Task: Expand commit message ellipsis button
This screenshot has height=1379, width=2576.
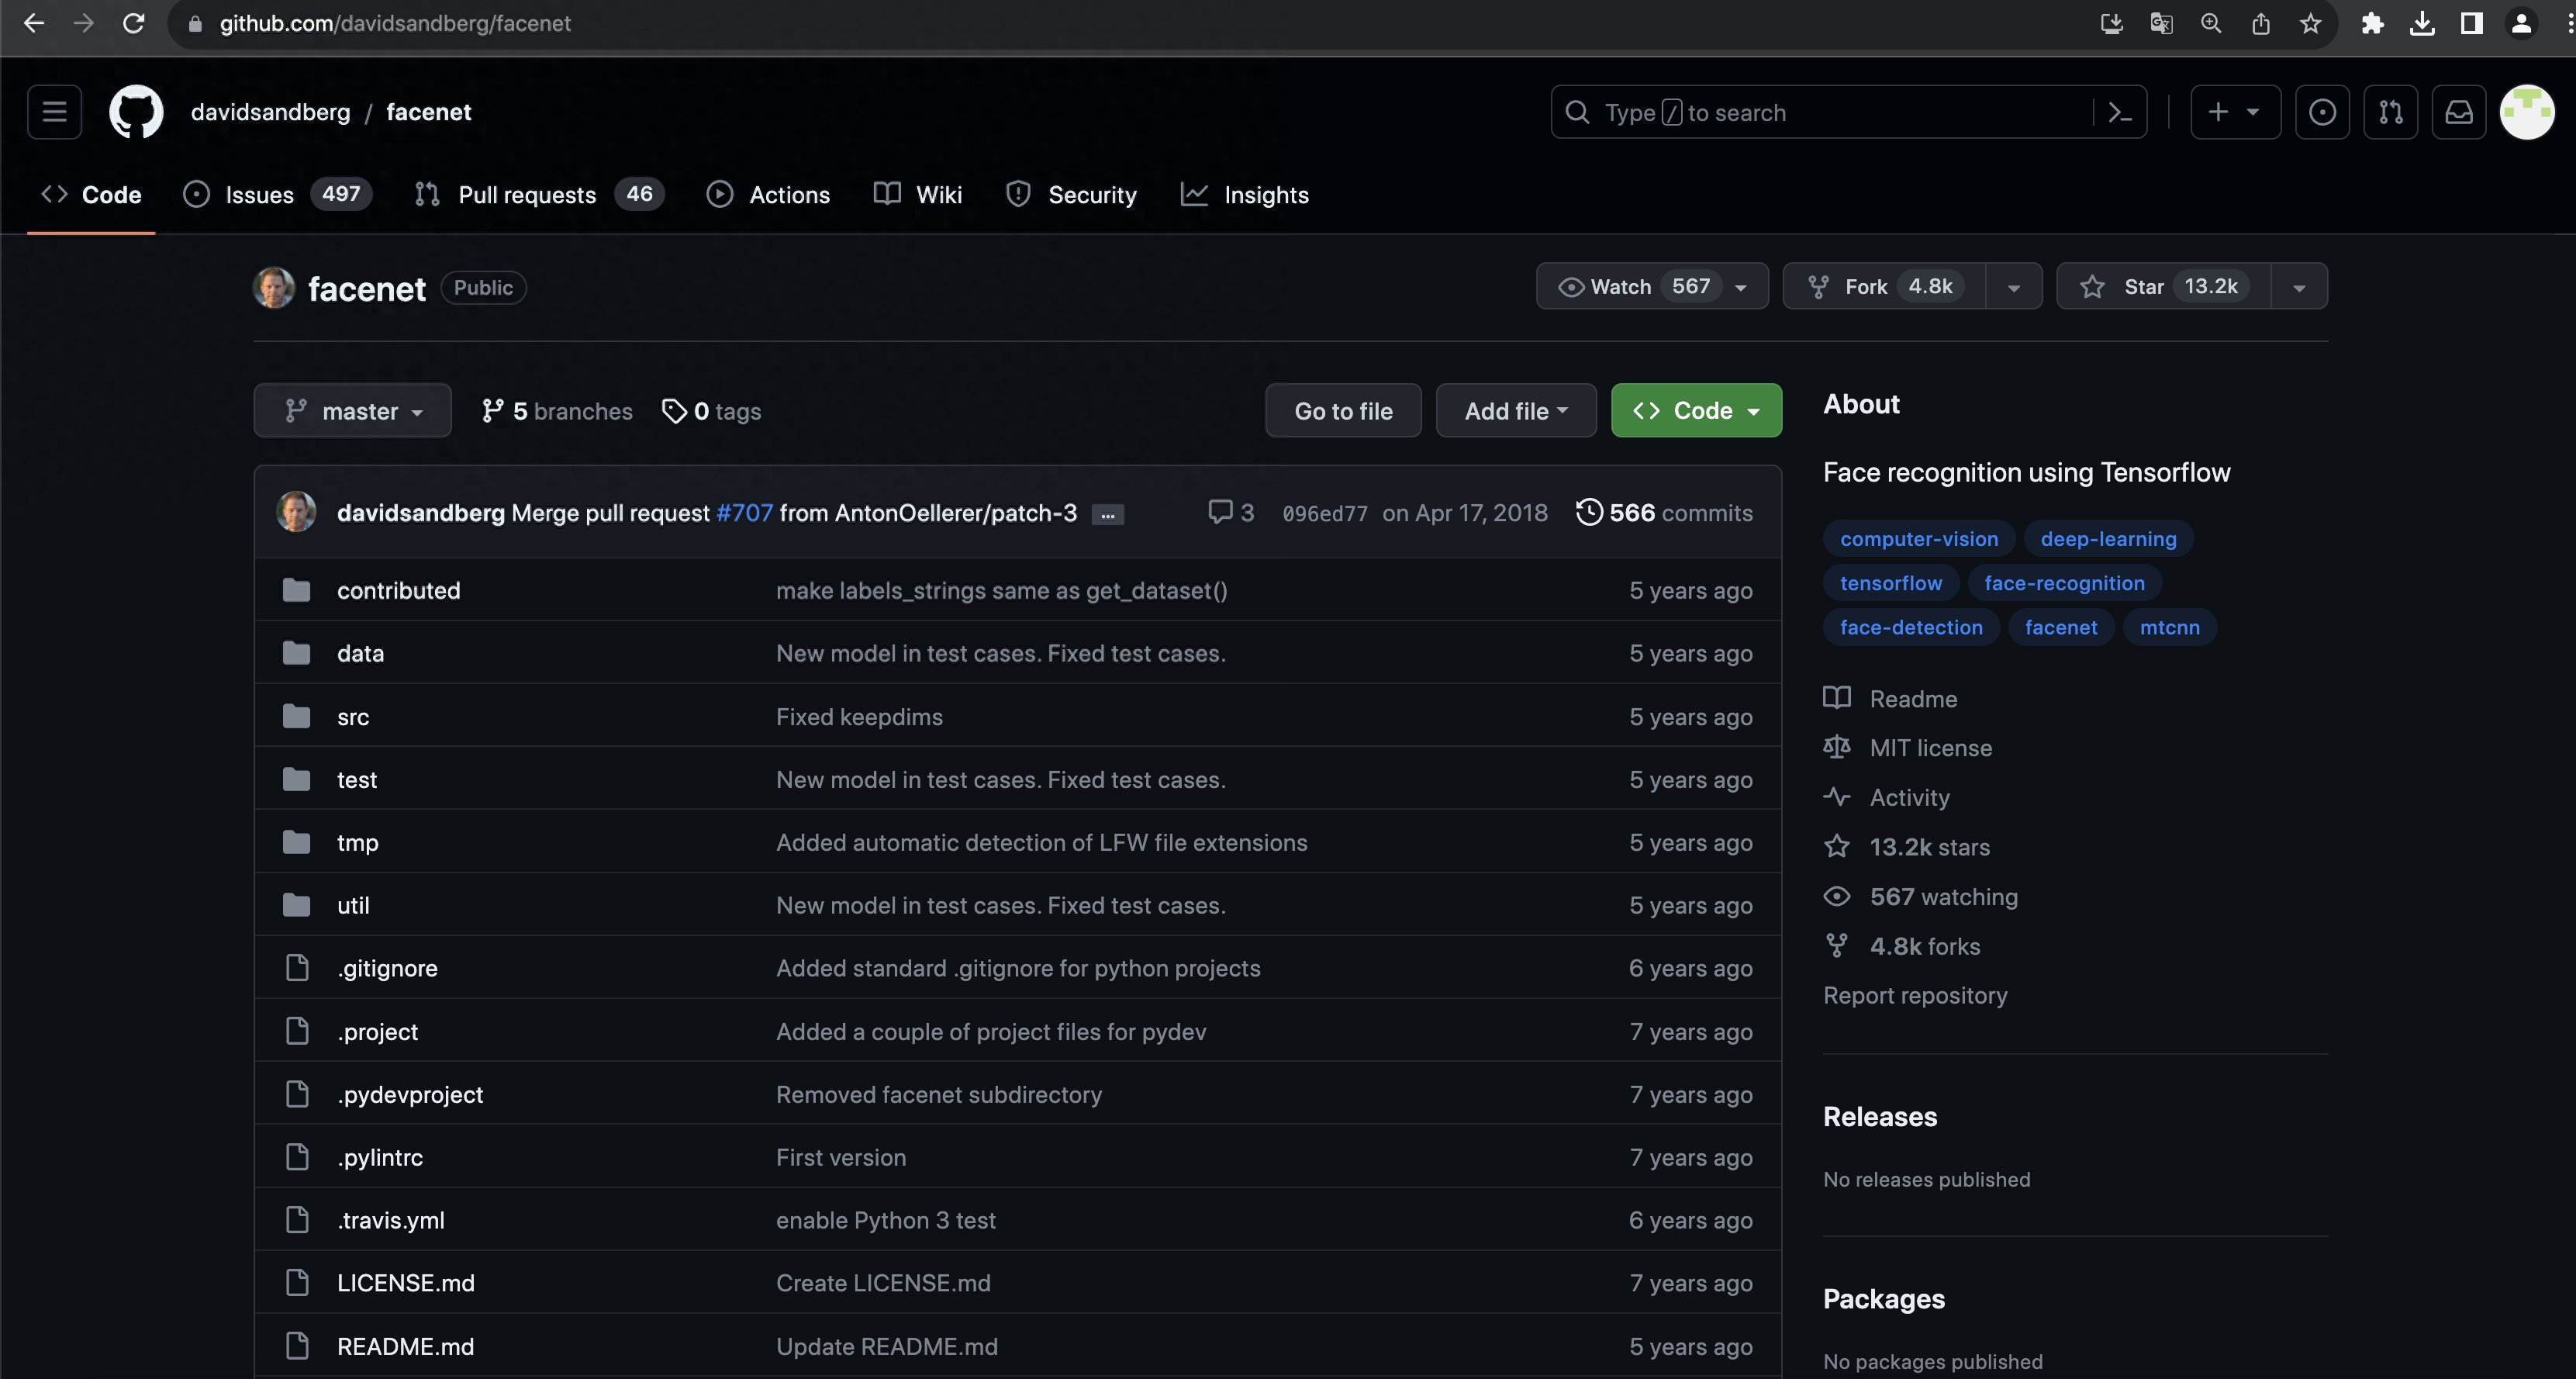Action: click(1107, 514)
